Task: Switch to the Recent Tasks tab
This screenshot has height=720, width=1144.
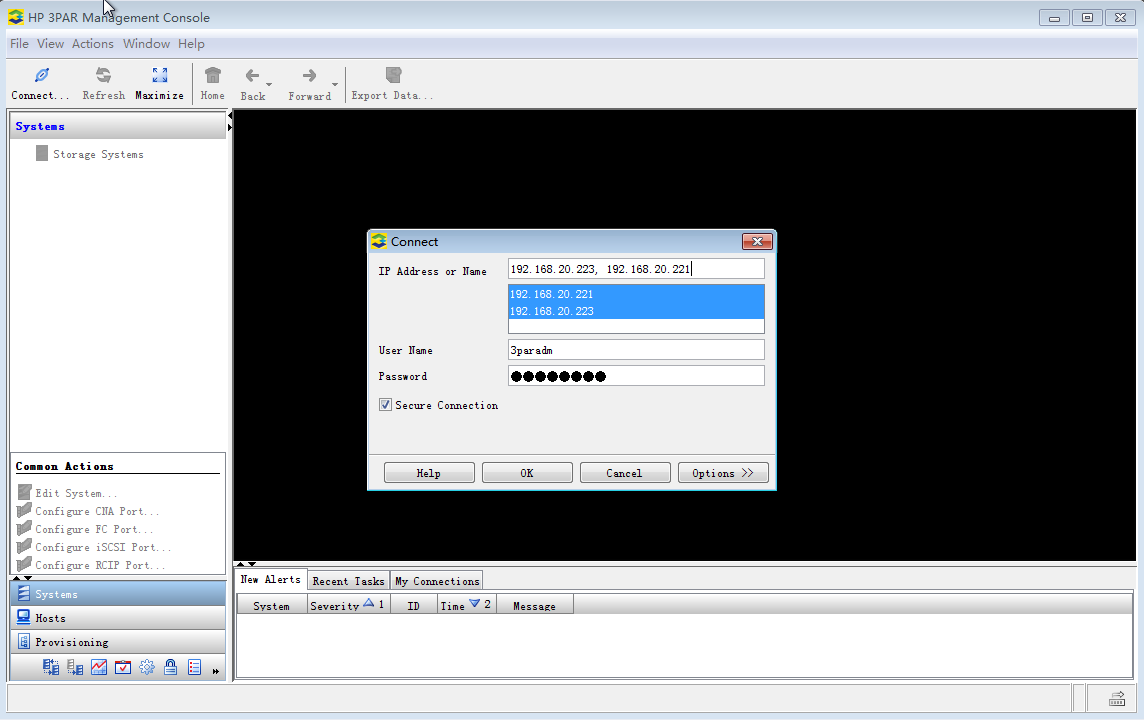Action: 348,581
